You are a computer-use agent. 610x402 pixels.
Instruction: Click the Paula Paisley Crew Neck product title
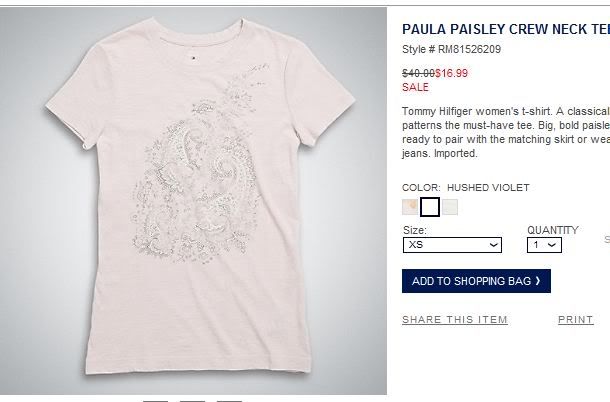click(506, 29)
